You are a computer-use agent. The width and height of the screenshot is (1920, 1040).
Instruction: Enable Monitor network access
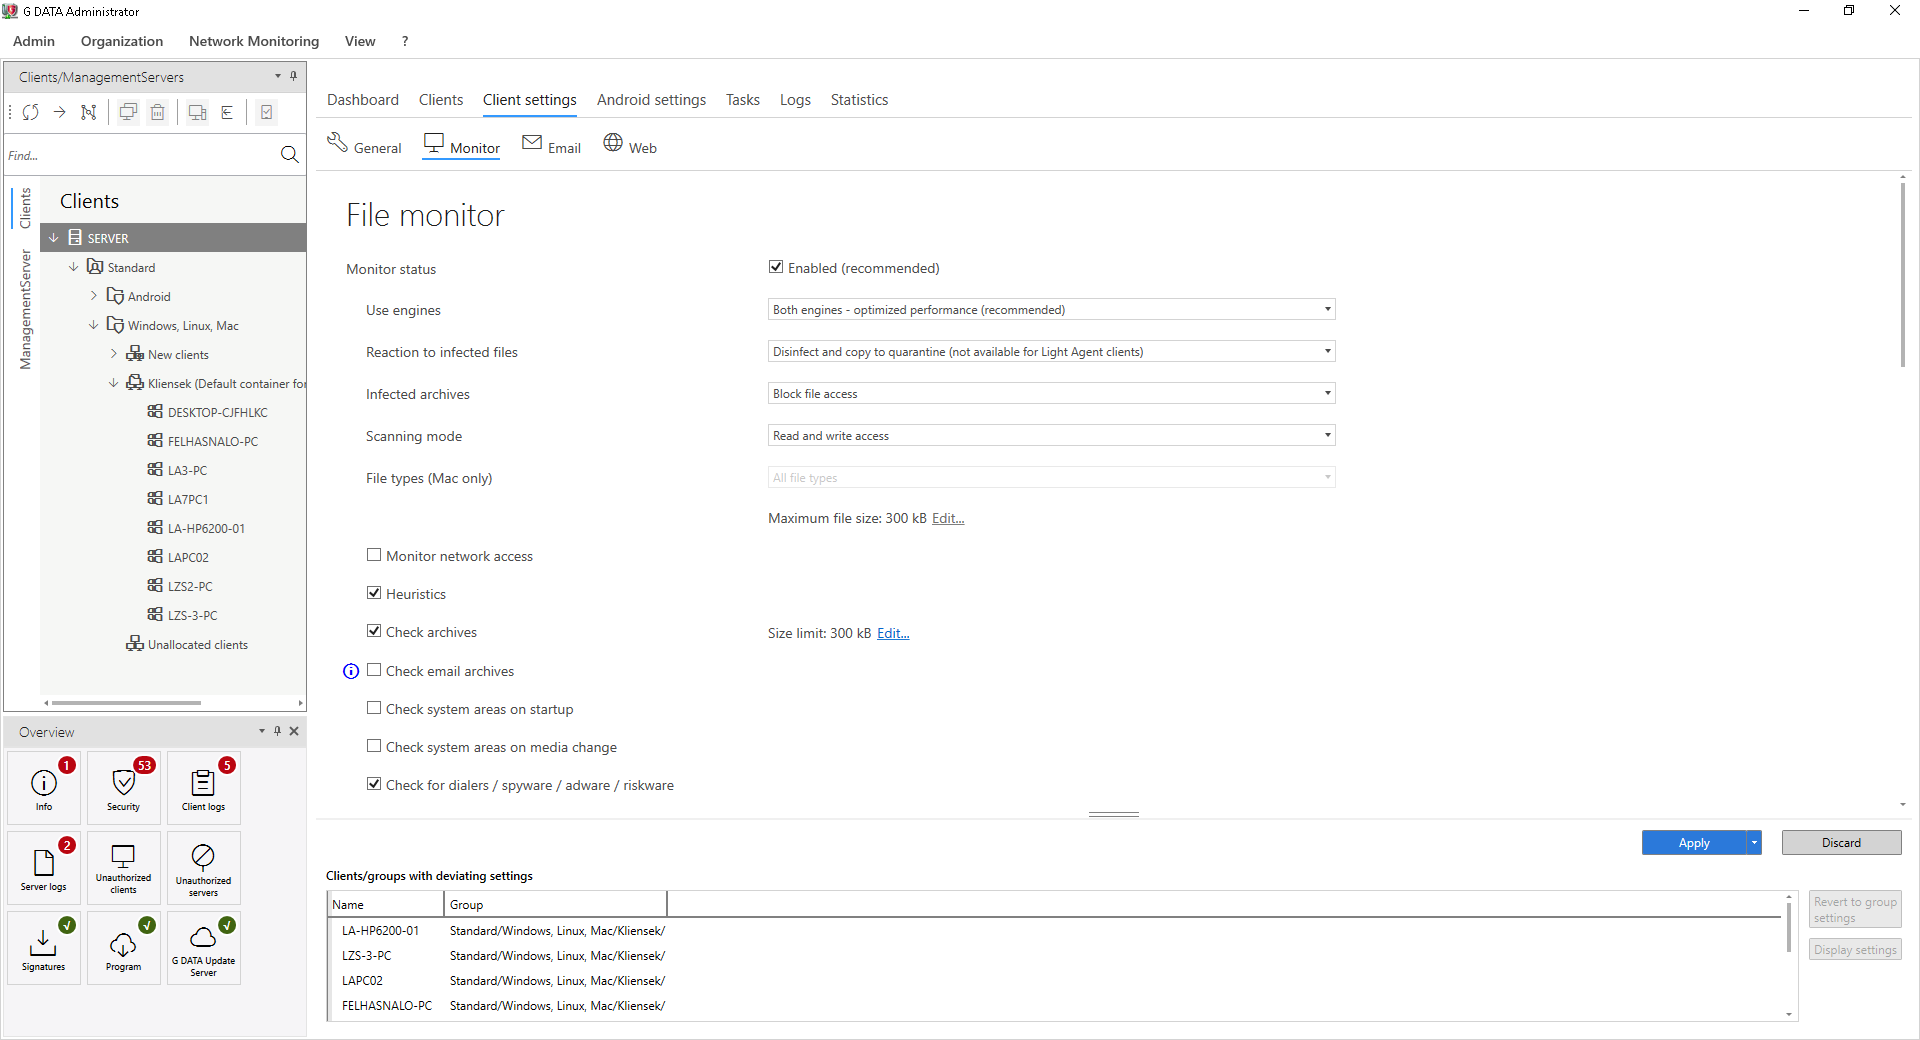point(374,555)
